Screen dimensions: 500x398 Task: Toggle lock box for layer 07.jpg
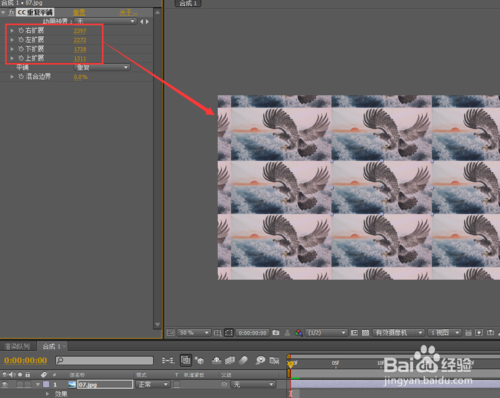point(28,385)
